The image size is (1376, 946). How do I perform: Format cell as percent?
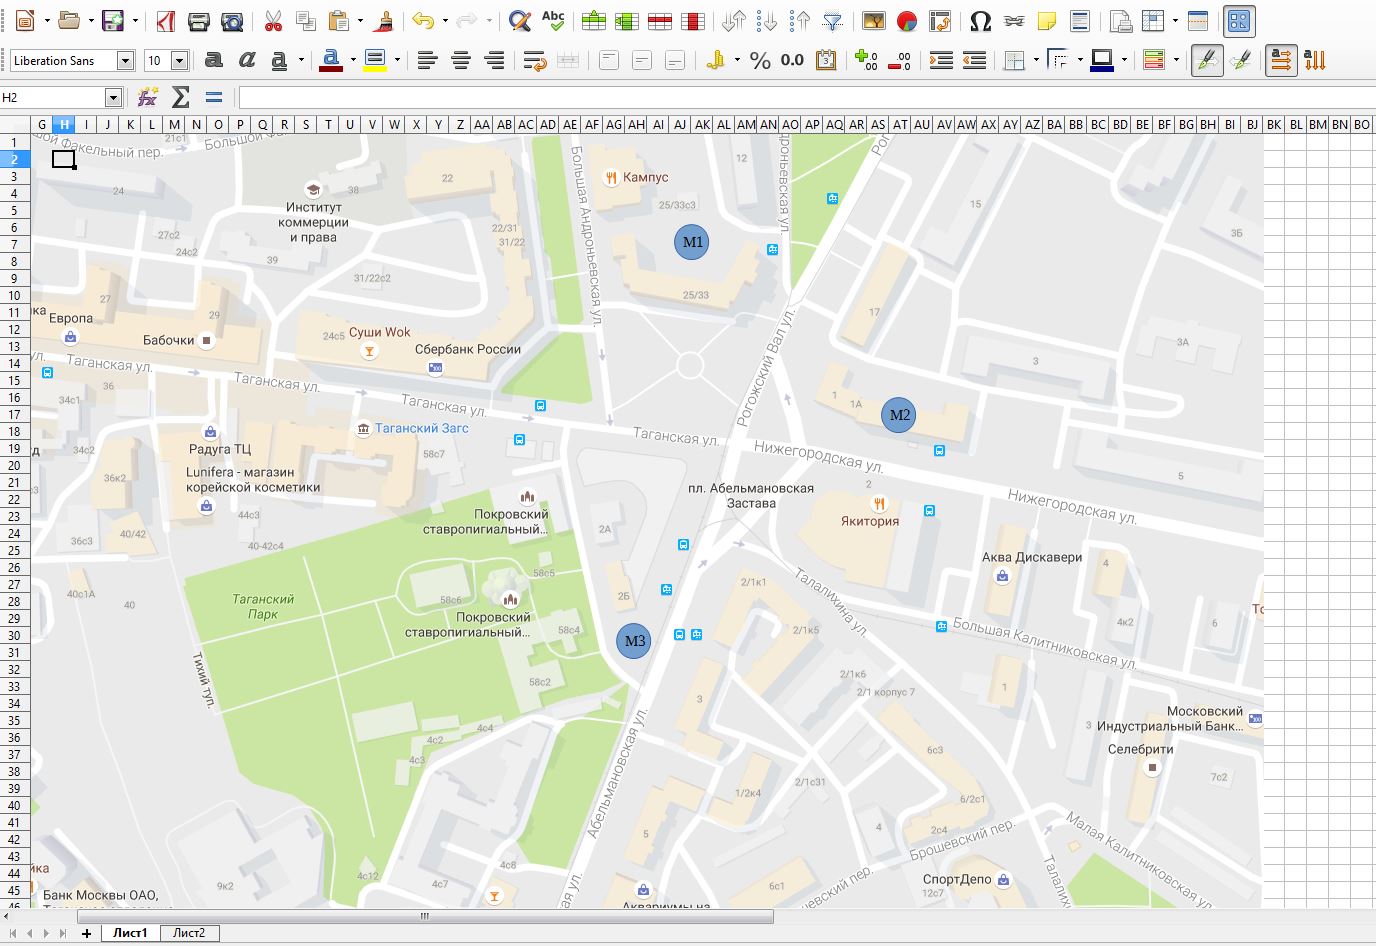[x=760, y=61]
